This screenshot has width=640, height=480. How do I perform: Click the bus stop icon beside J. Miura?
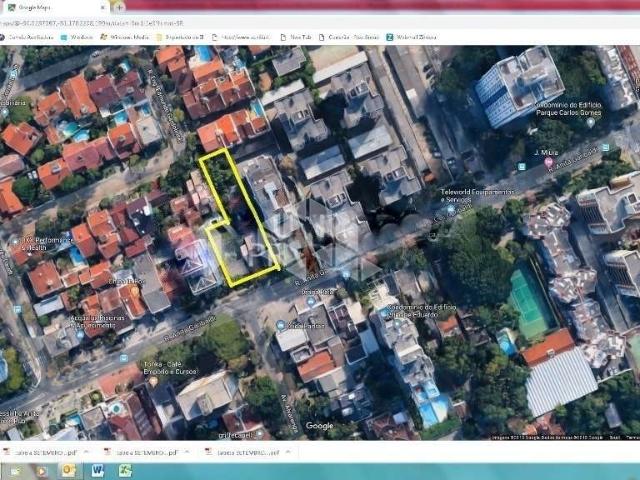[x=521, y=166]
